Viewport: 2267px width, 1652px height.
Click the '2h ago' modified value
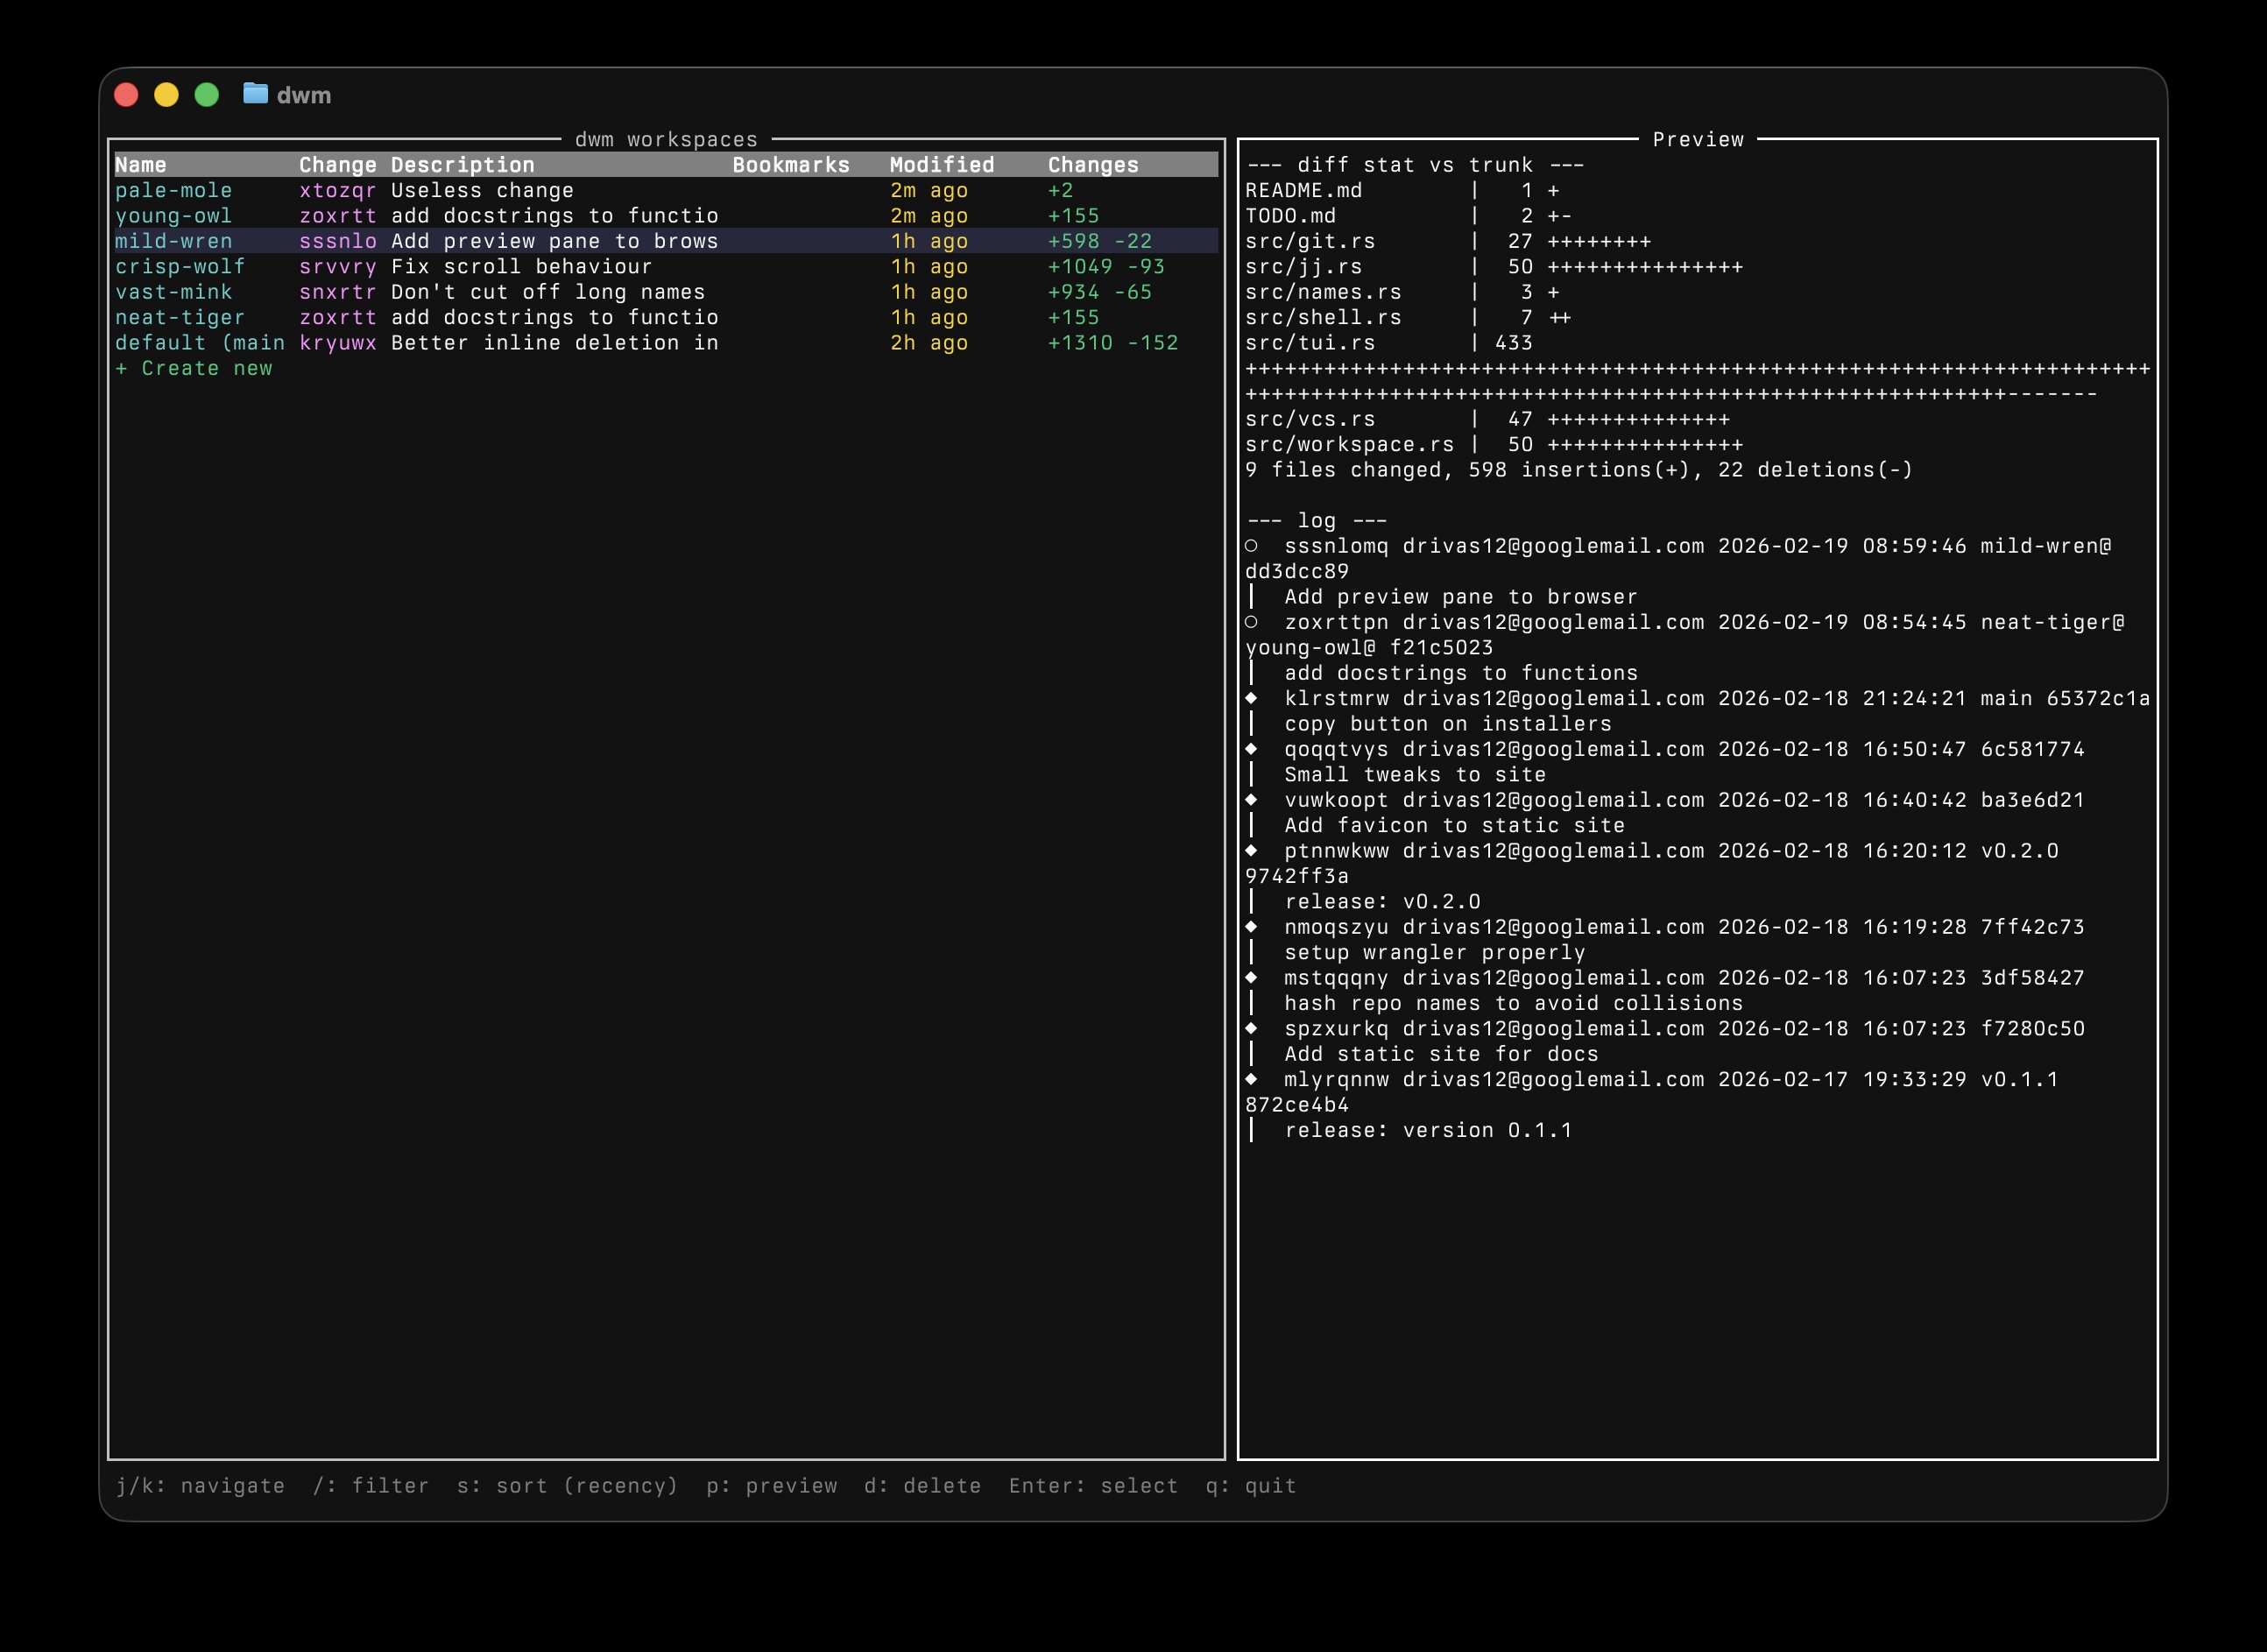click(x=929, y=343)
